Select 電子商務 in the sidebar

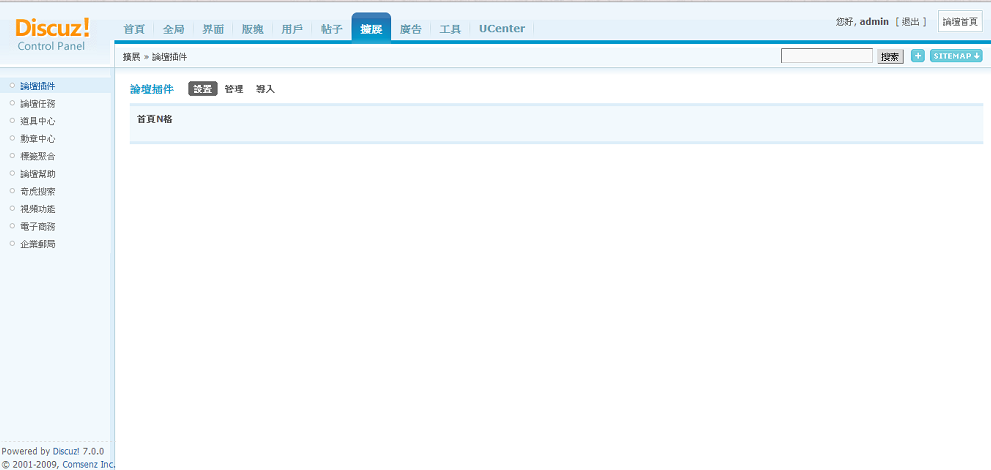click(38, 226)
